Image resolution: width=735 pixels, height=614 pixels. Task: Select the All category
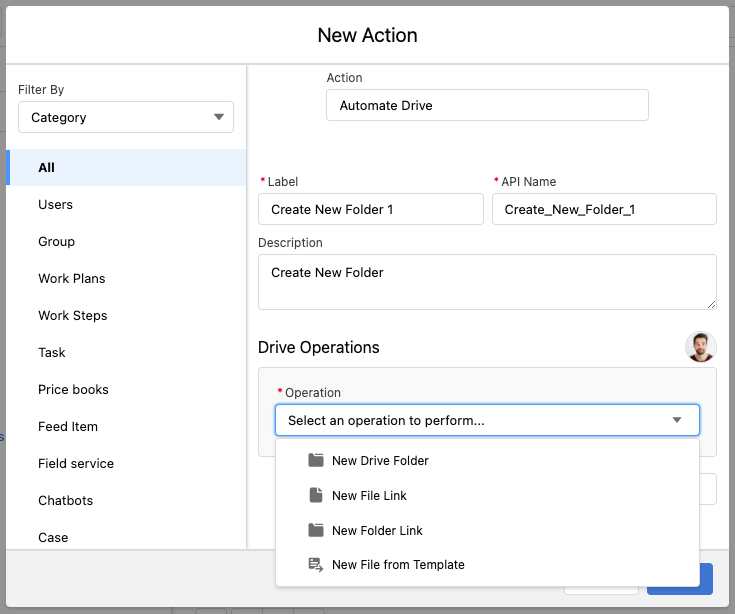[x=47, y=167]
